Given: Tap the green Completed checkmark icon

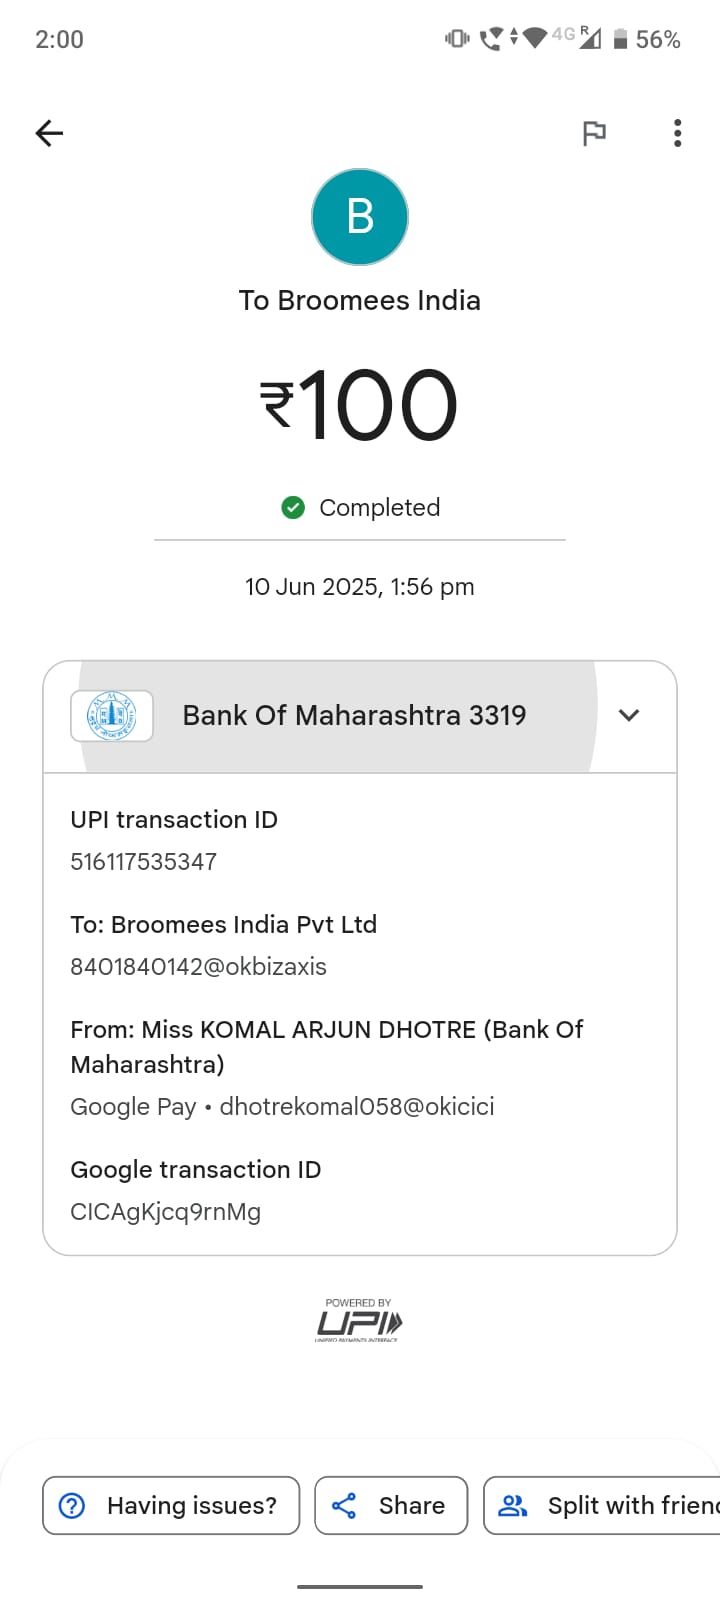Looking at the screenshot, I should point(293,508).
